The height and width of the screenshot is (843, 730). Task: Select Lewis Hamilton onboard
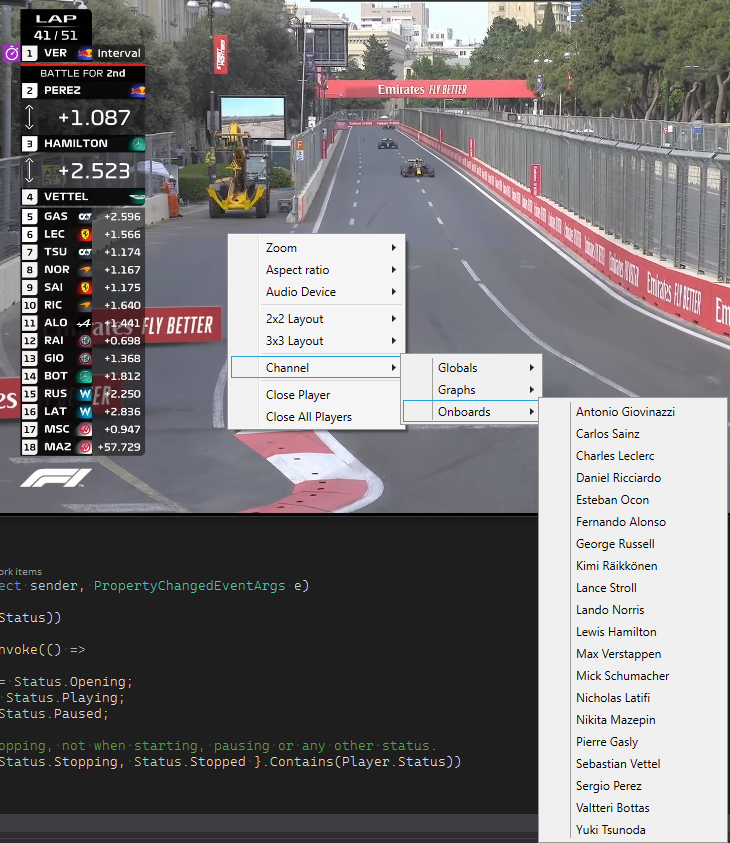[x=633, y=632]
